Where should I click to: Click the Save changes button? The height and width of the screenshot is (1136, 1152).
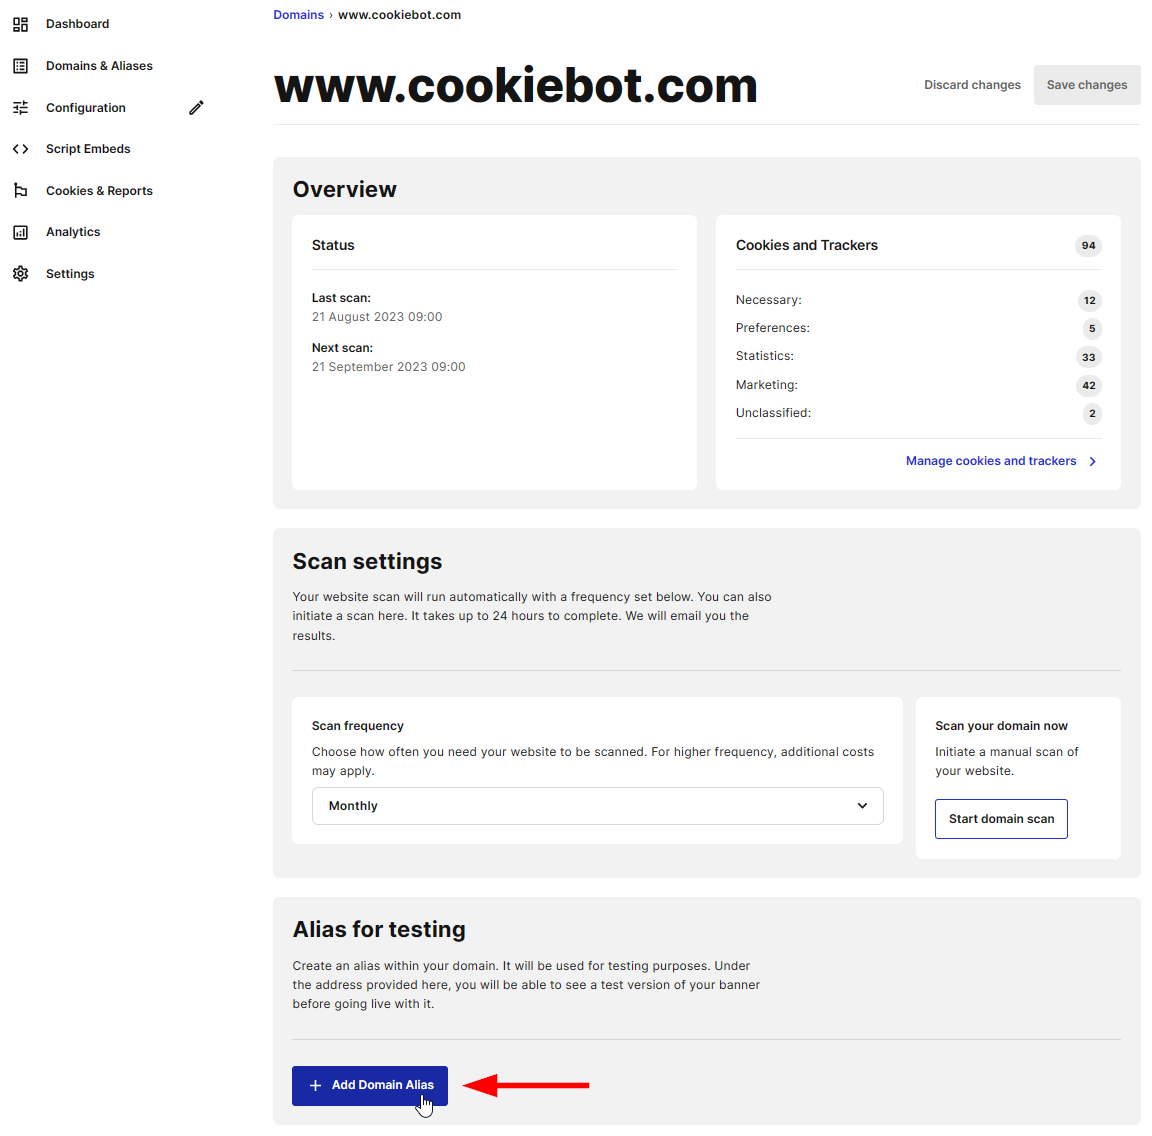pyautogui.click(x=1087, y=85)
